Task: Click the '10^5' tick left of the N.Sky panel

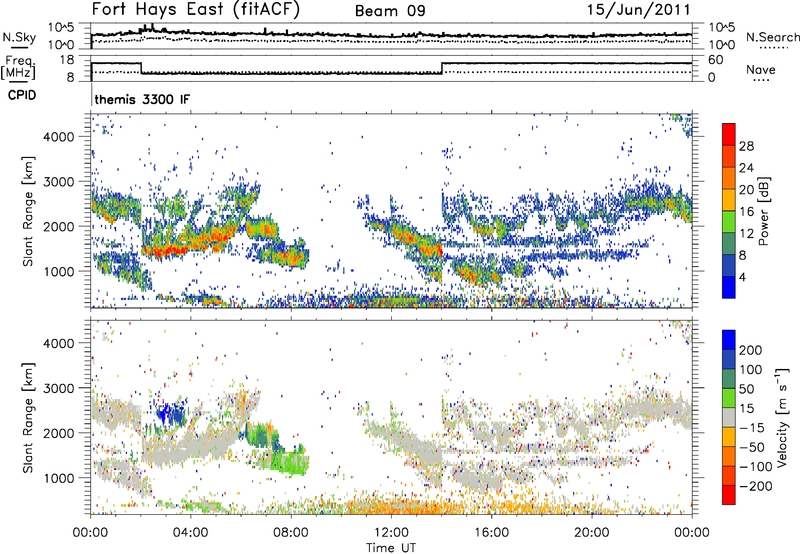Action: pyautogui.click(x=61, y=28)
